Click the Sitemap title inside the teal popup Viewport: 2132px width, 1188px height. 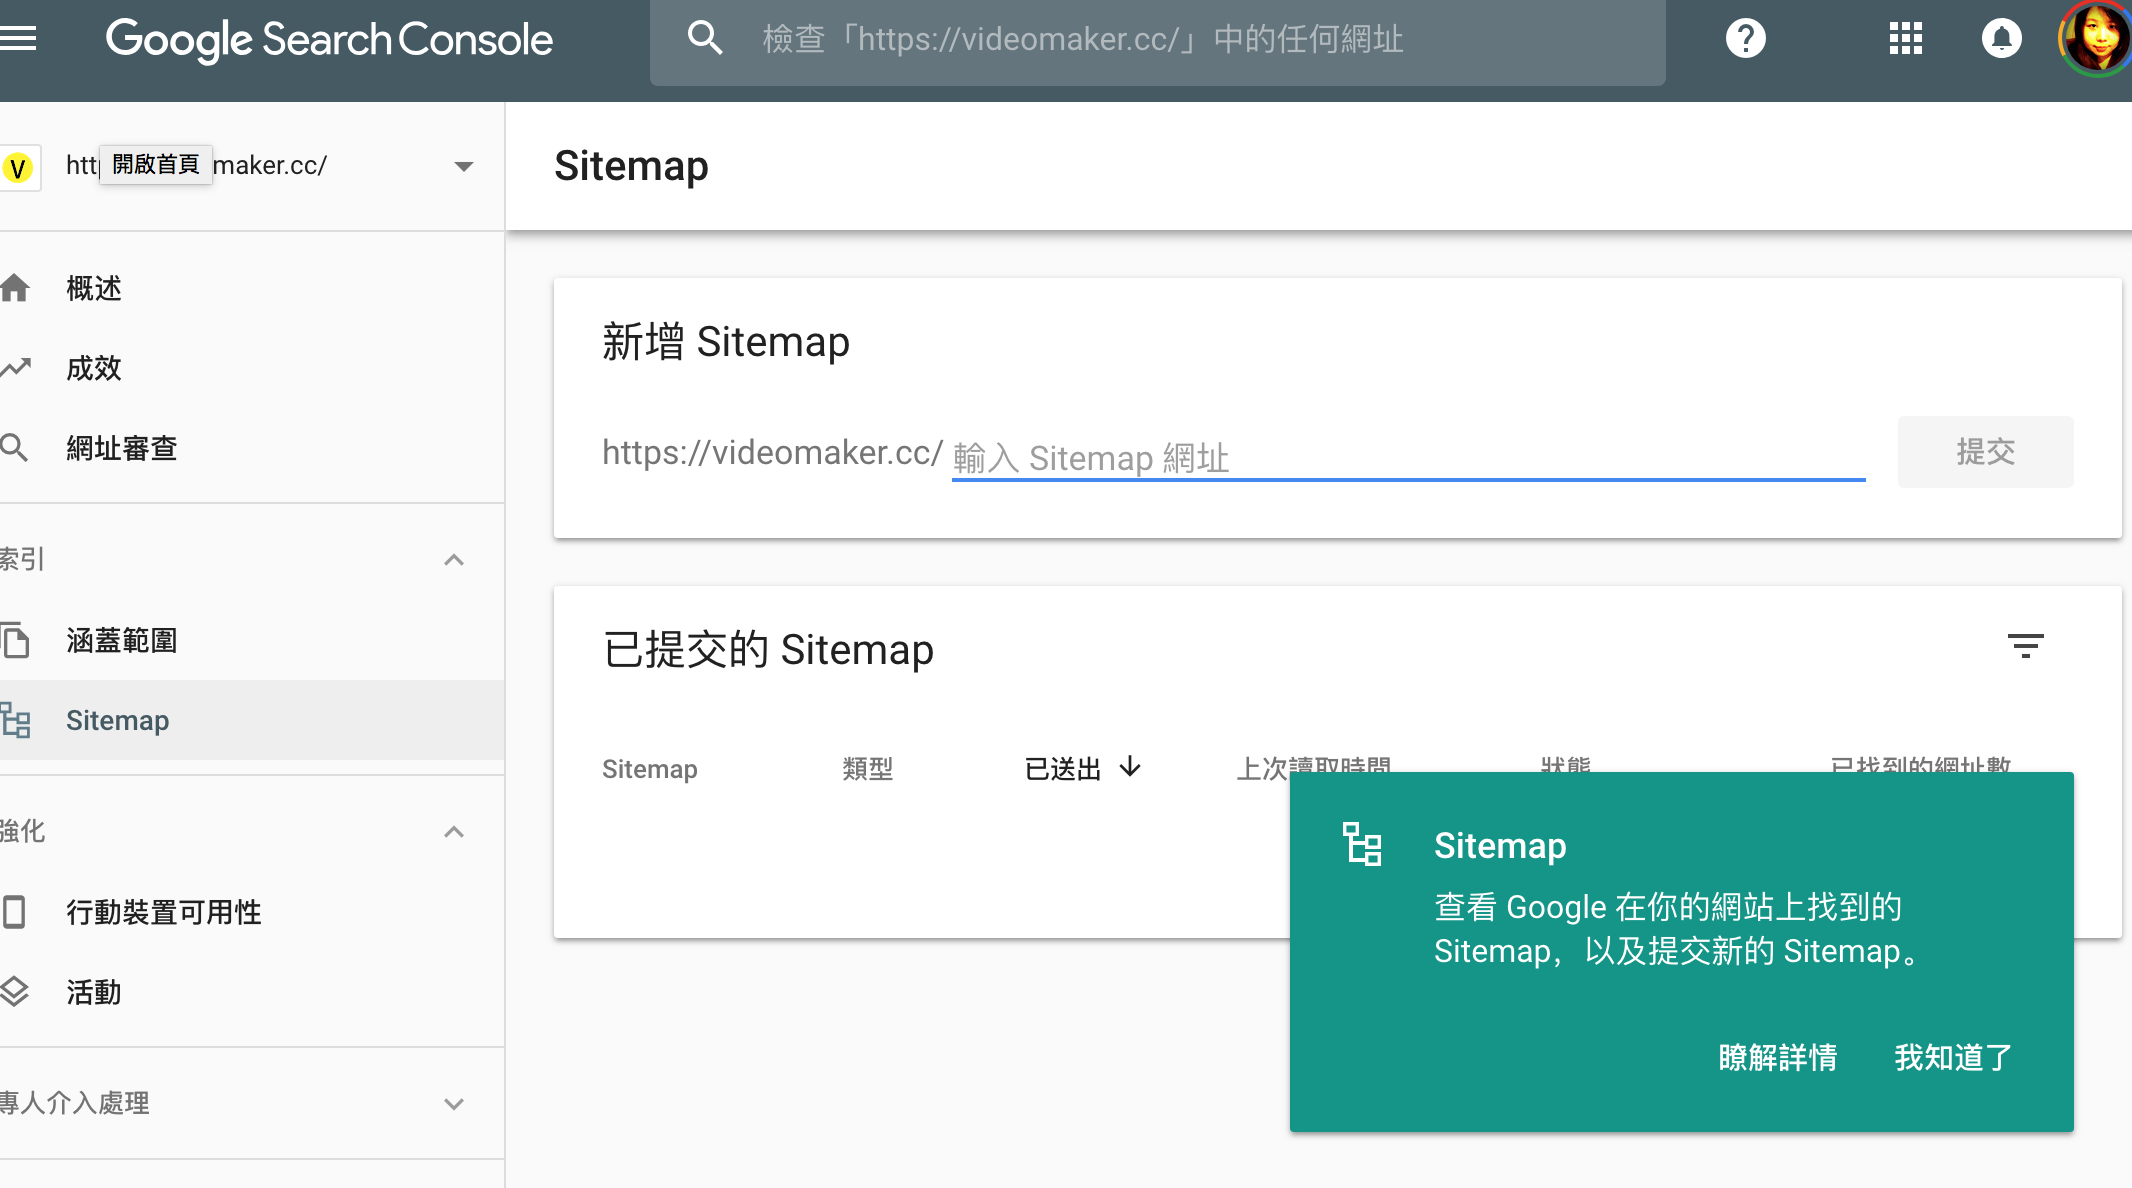[1500, 846]
